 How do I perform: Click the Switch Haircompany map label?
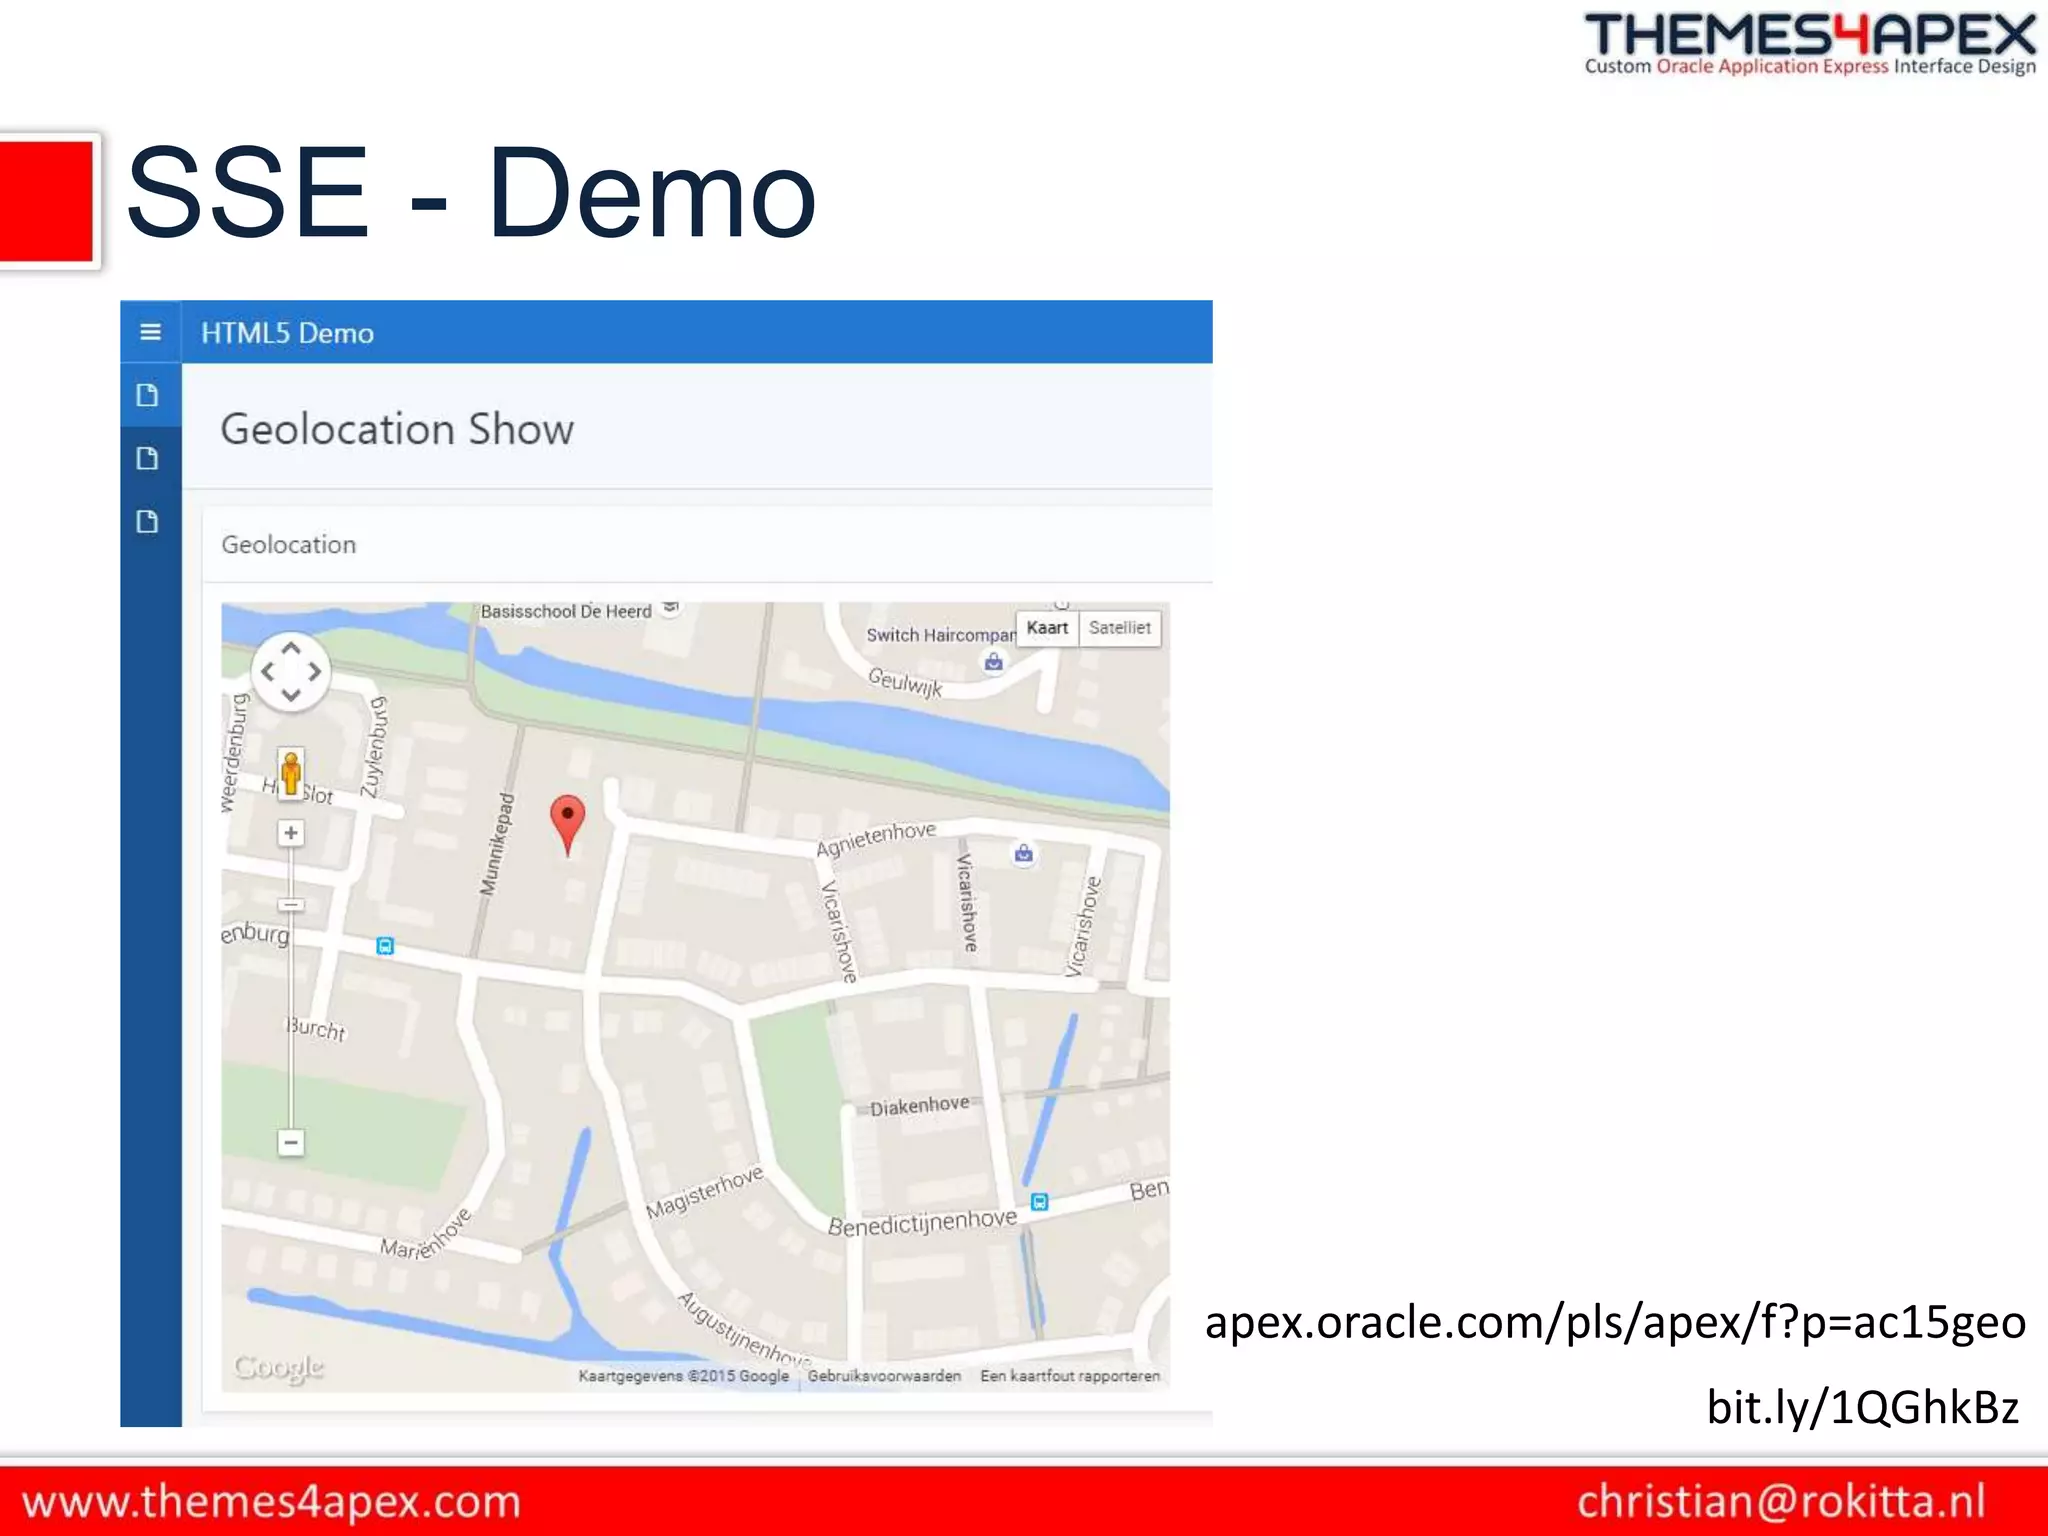pos(940,635)
